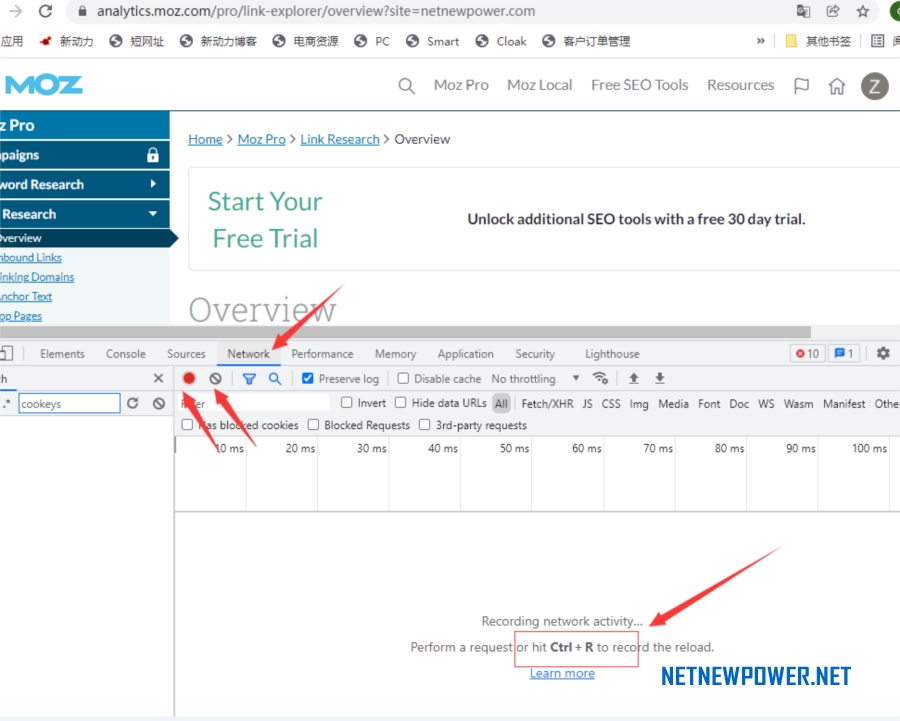900x721 pixels.
Task: Check Has blocked cookies checkbox
Action: pos(187,424)
